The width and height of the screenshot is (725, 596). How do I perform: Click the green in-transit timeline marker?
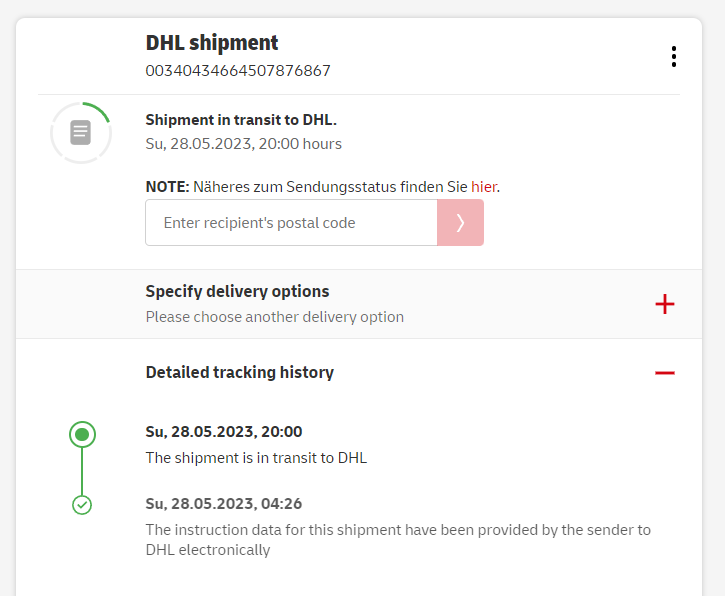[82, 434]
